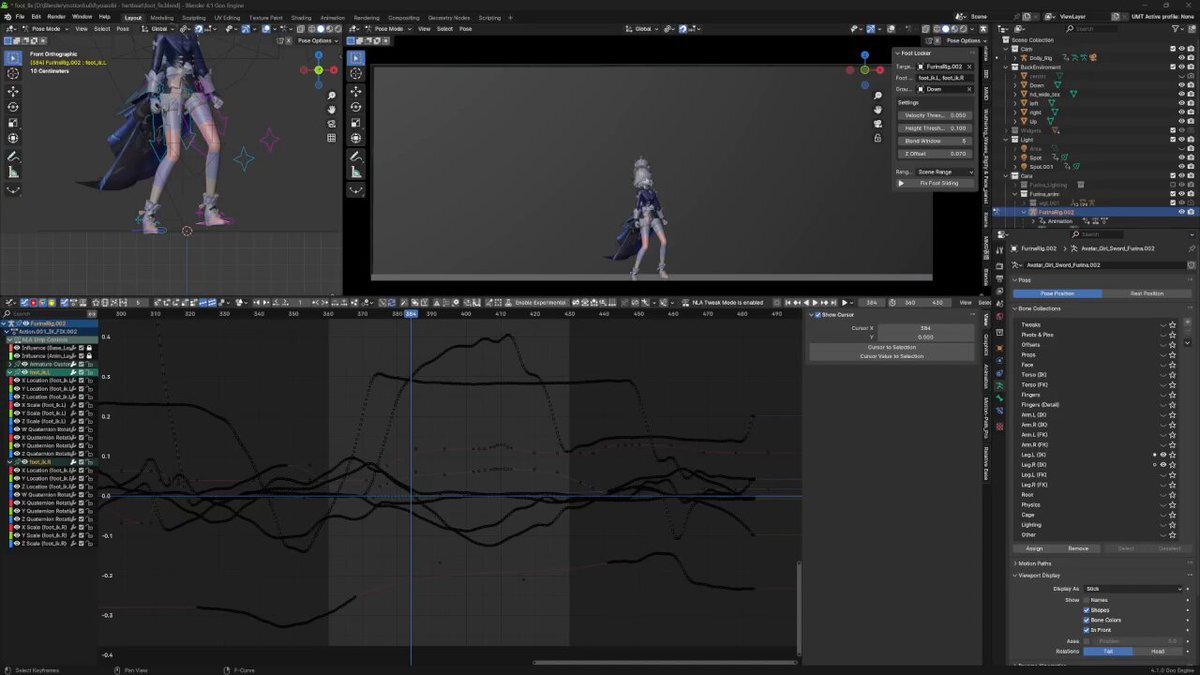Toggle camera view icon in left viewport

[332, 123]
